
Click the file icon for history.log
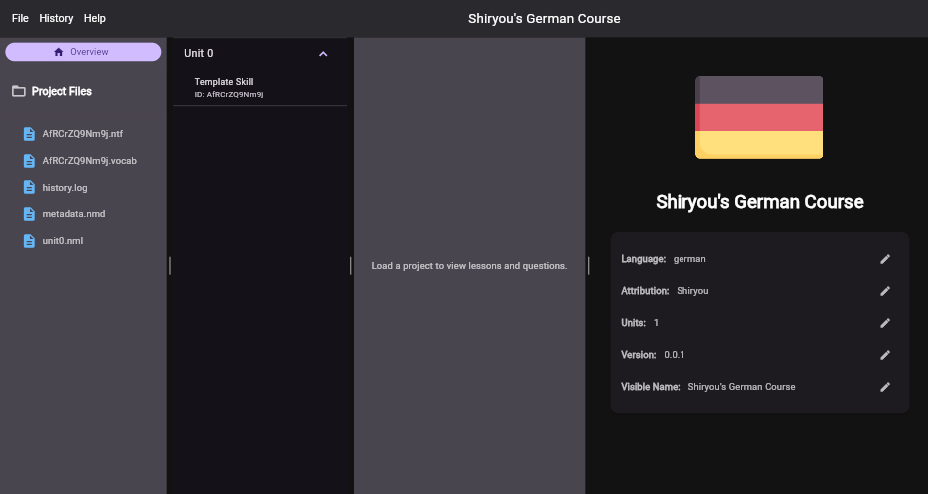[29, 188]
